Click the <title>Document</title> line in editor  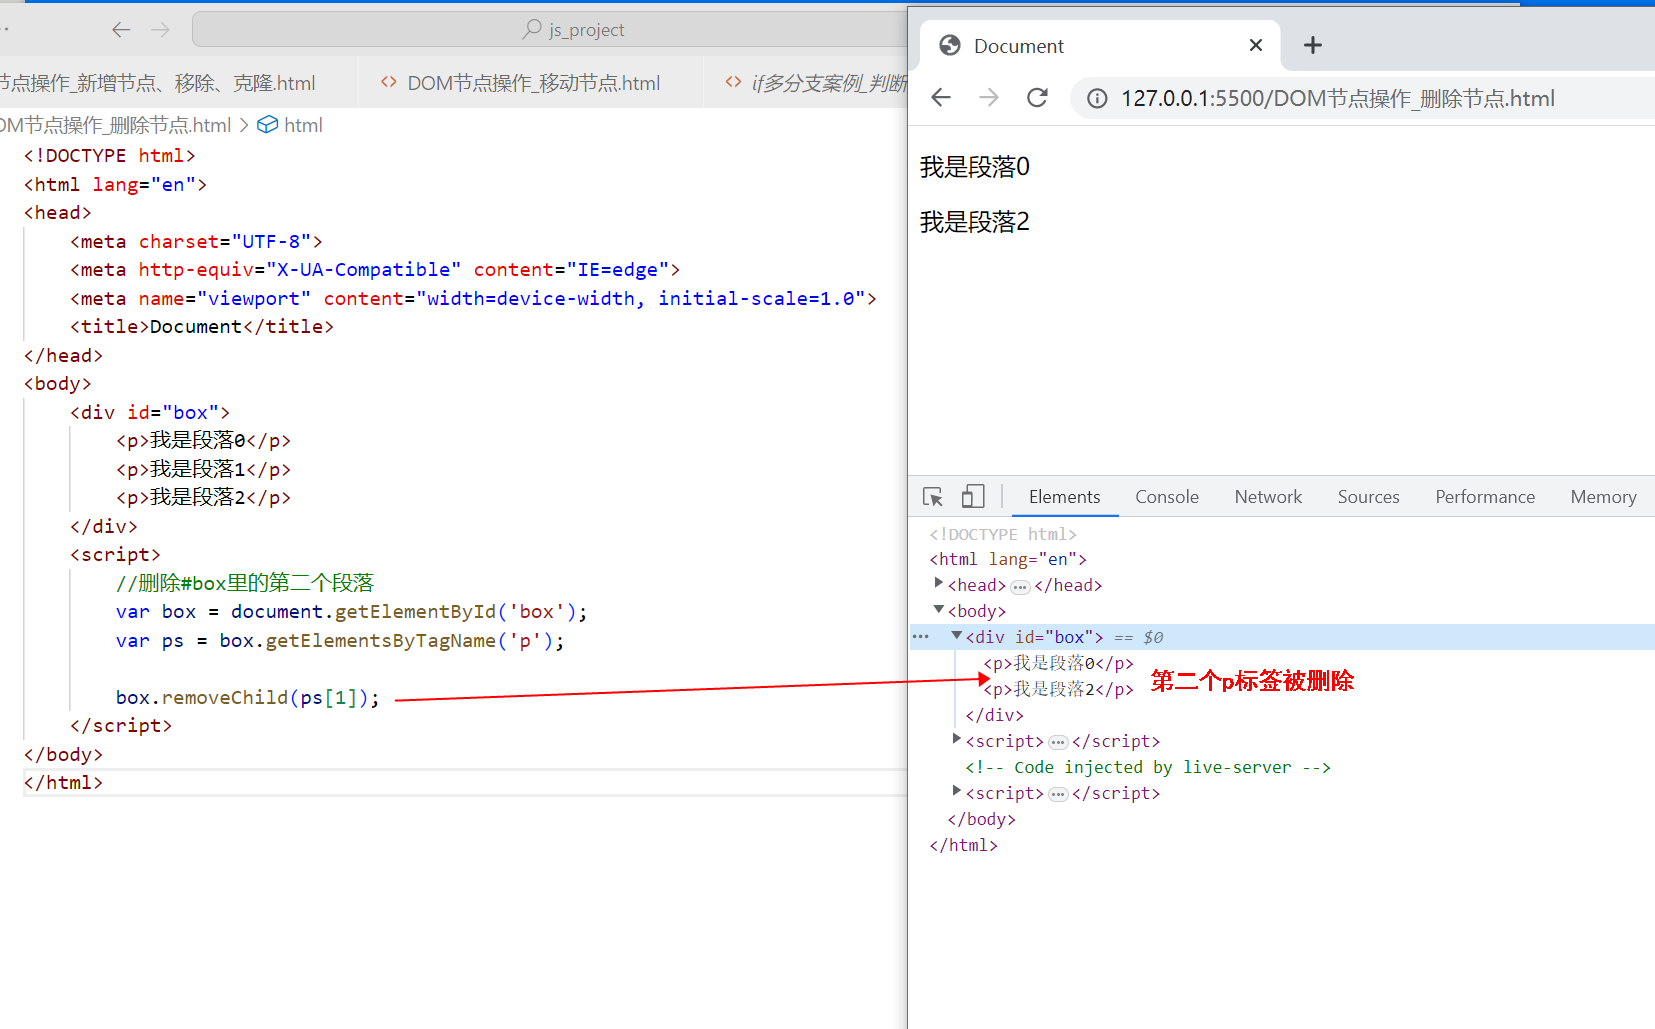click(202, 327)
